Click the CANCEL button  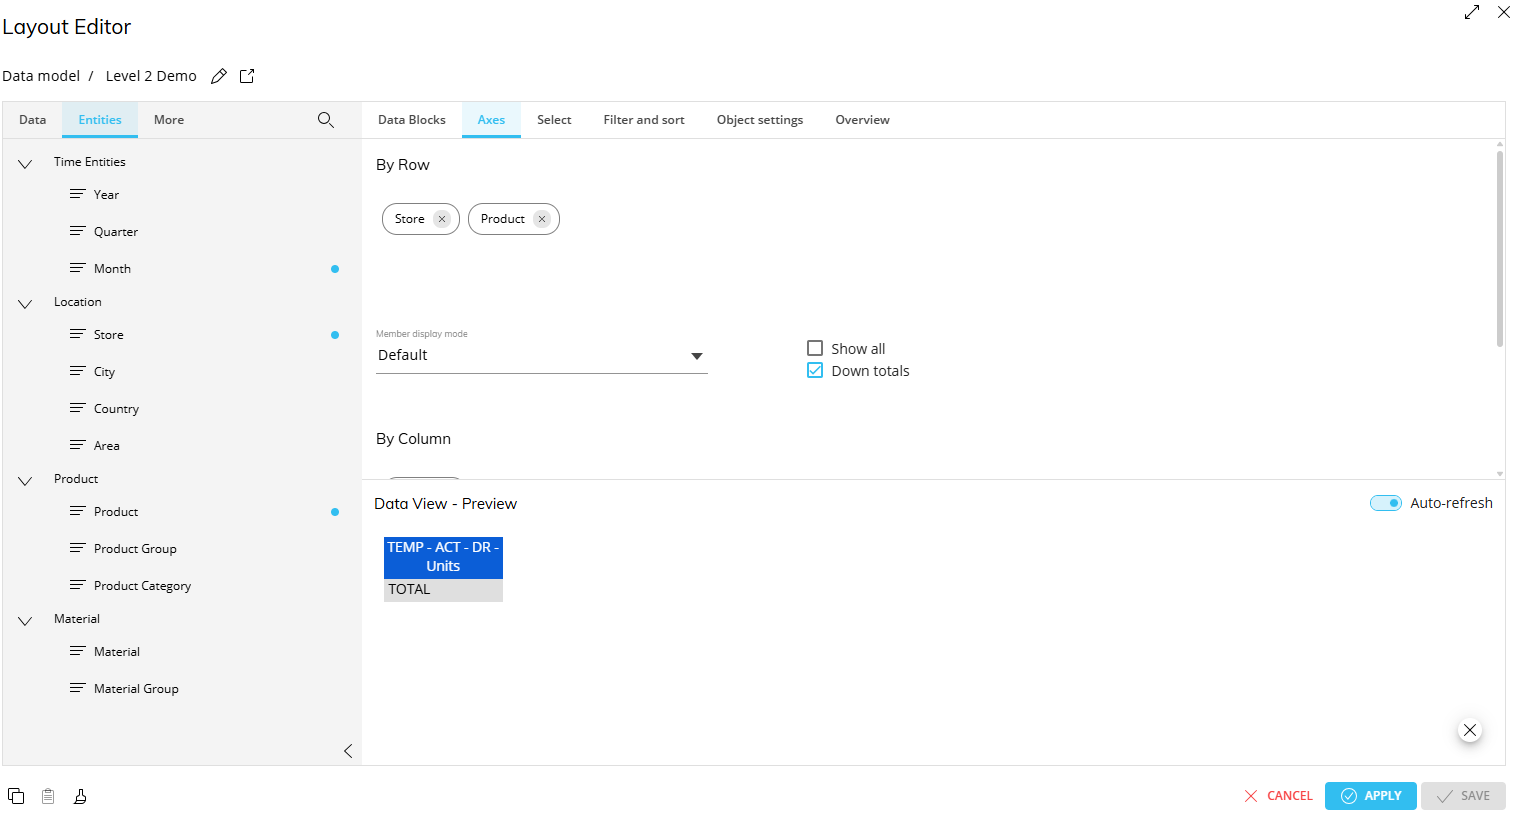(x=1278, y=796)
